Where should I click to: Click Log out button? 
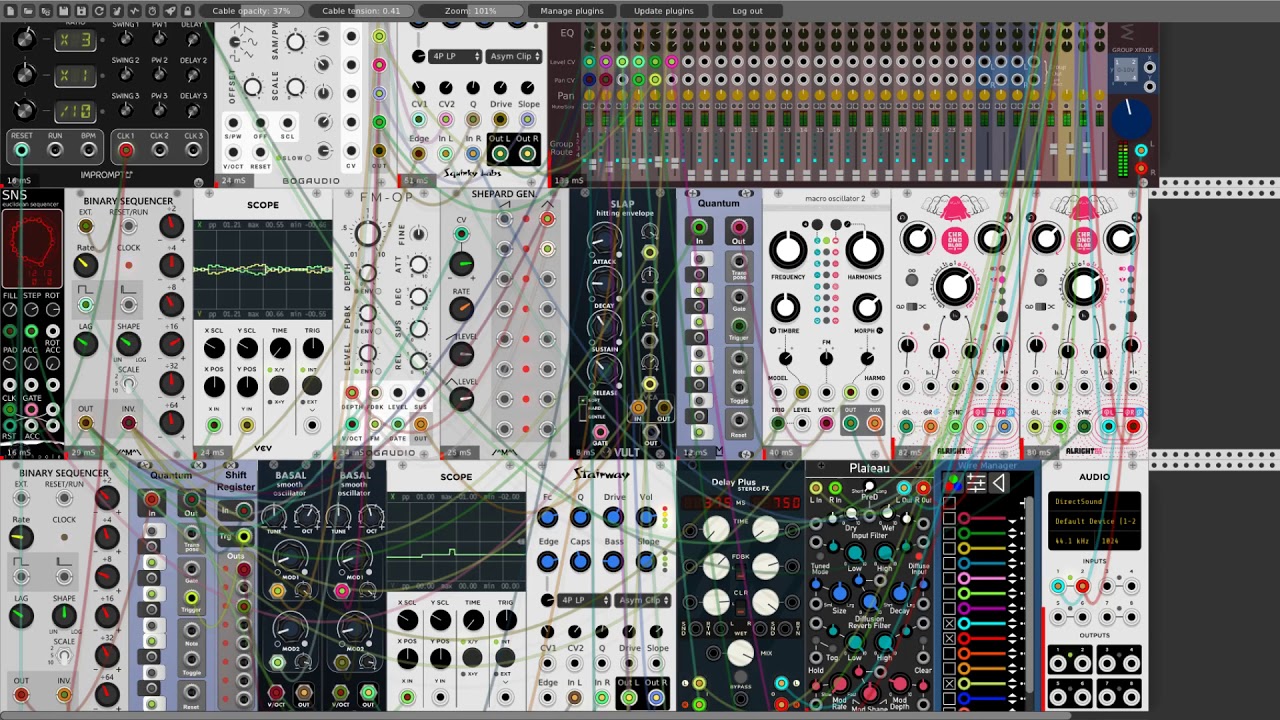[x=747, y=11]
